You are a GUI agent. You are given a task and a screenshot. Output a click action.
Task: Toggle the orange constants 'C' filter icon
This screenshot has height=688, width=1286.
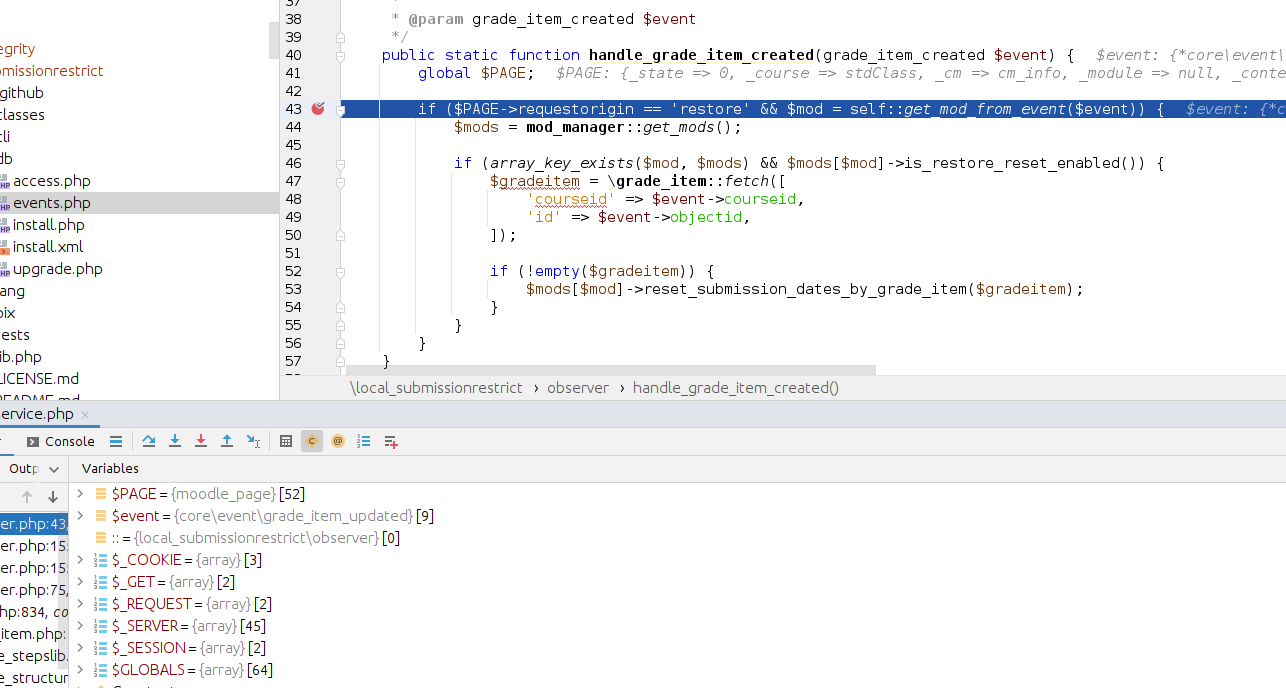click(x=312, y=441)
